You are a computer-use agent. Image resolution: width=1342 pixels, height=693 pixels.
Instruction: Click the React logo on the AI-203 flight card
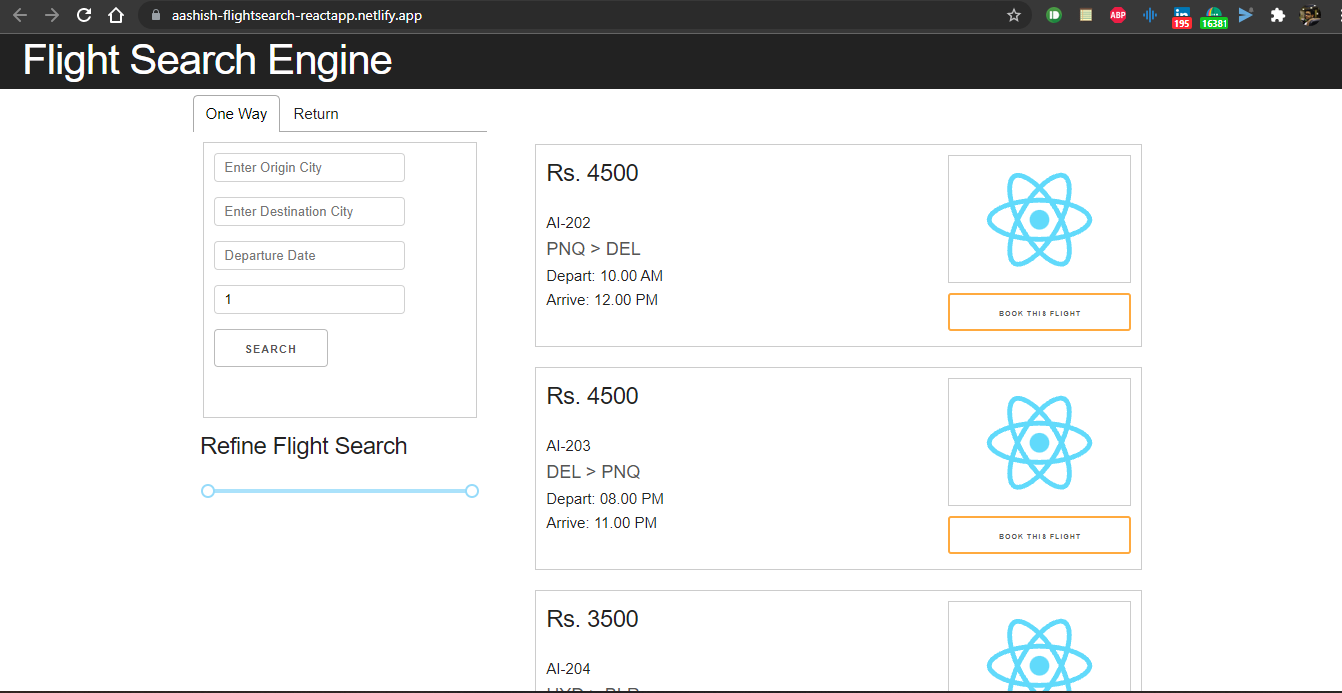(1039, 442)
